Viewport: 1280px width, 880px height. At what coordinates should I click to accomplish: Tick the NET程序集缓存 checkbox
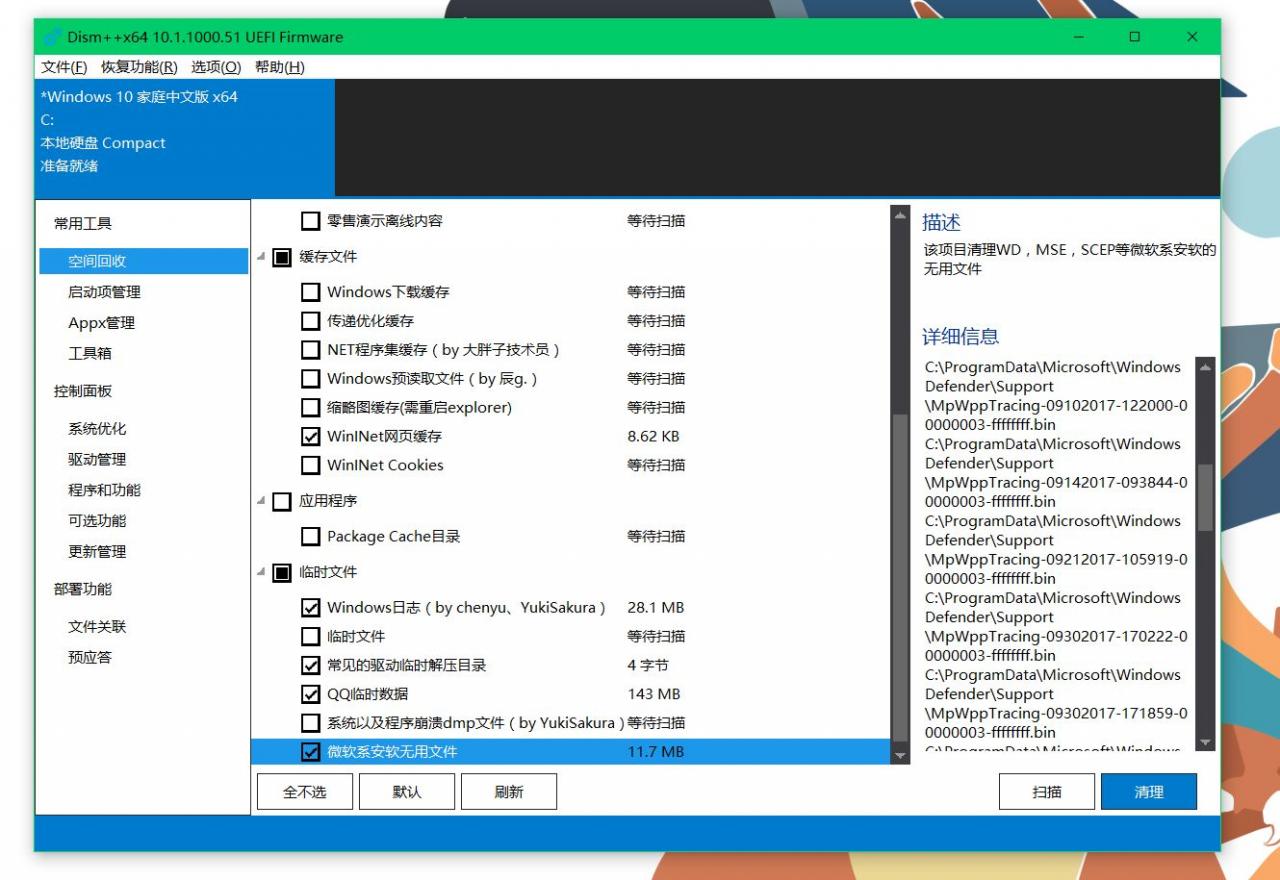(x=311, y=351)
